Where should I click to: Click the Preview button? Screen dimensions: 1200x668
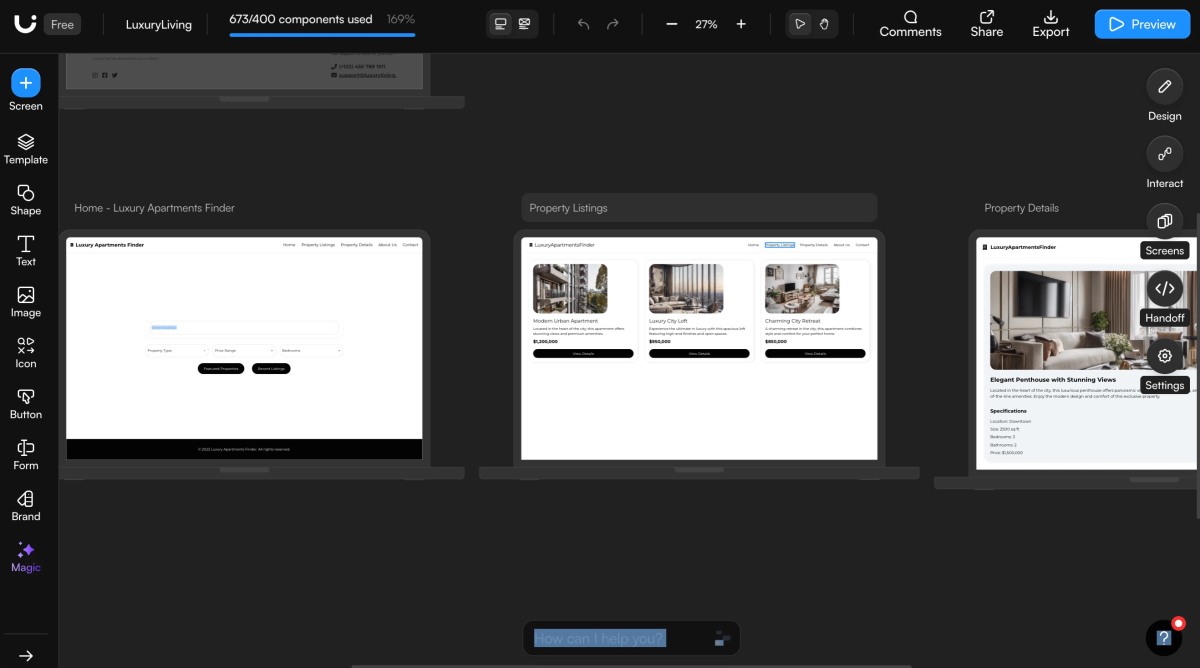(x=1141, y=24)
